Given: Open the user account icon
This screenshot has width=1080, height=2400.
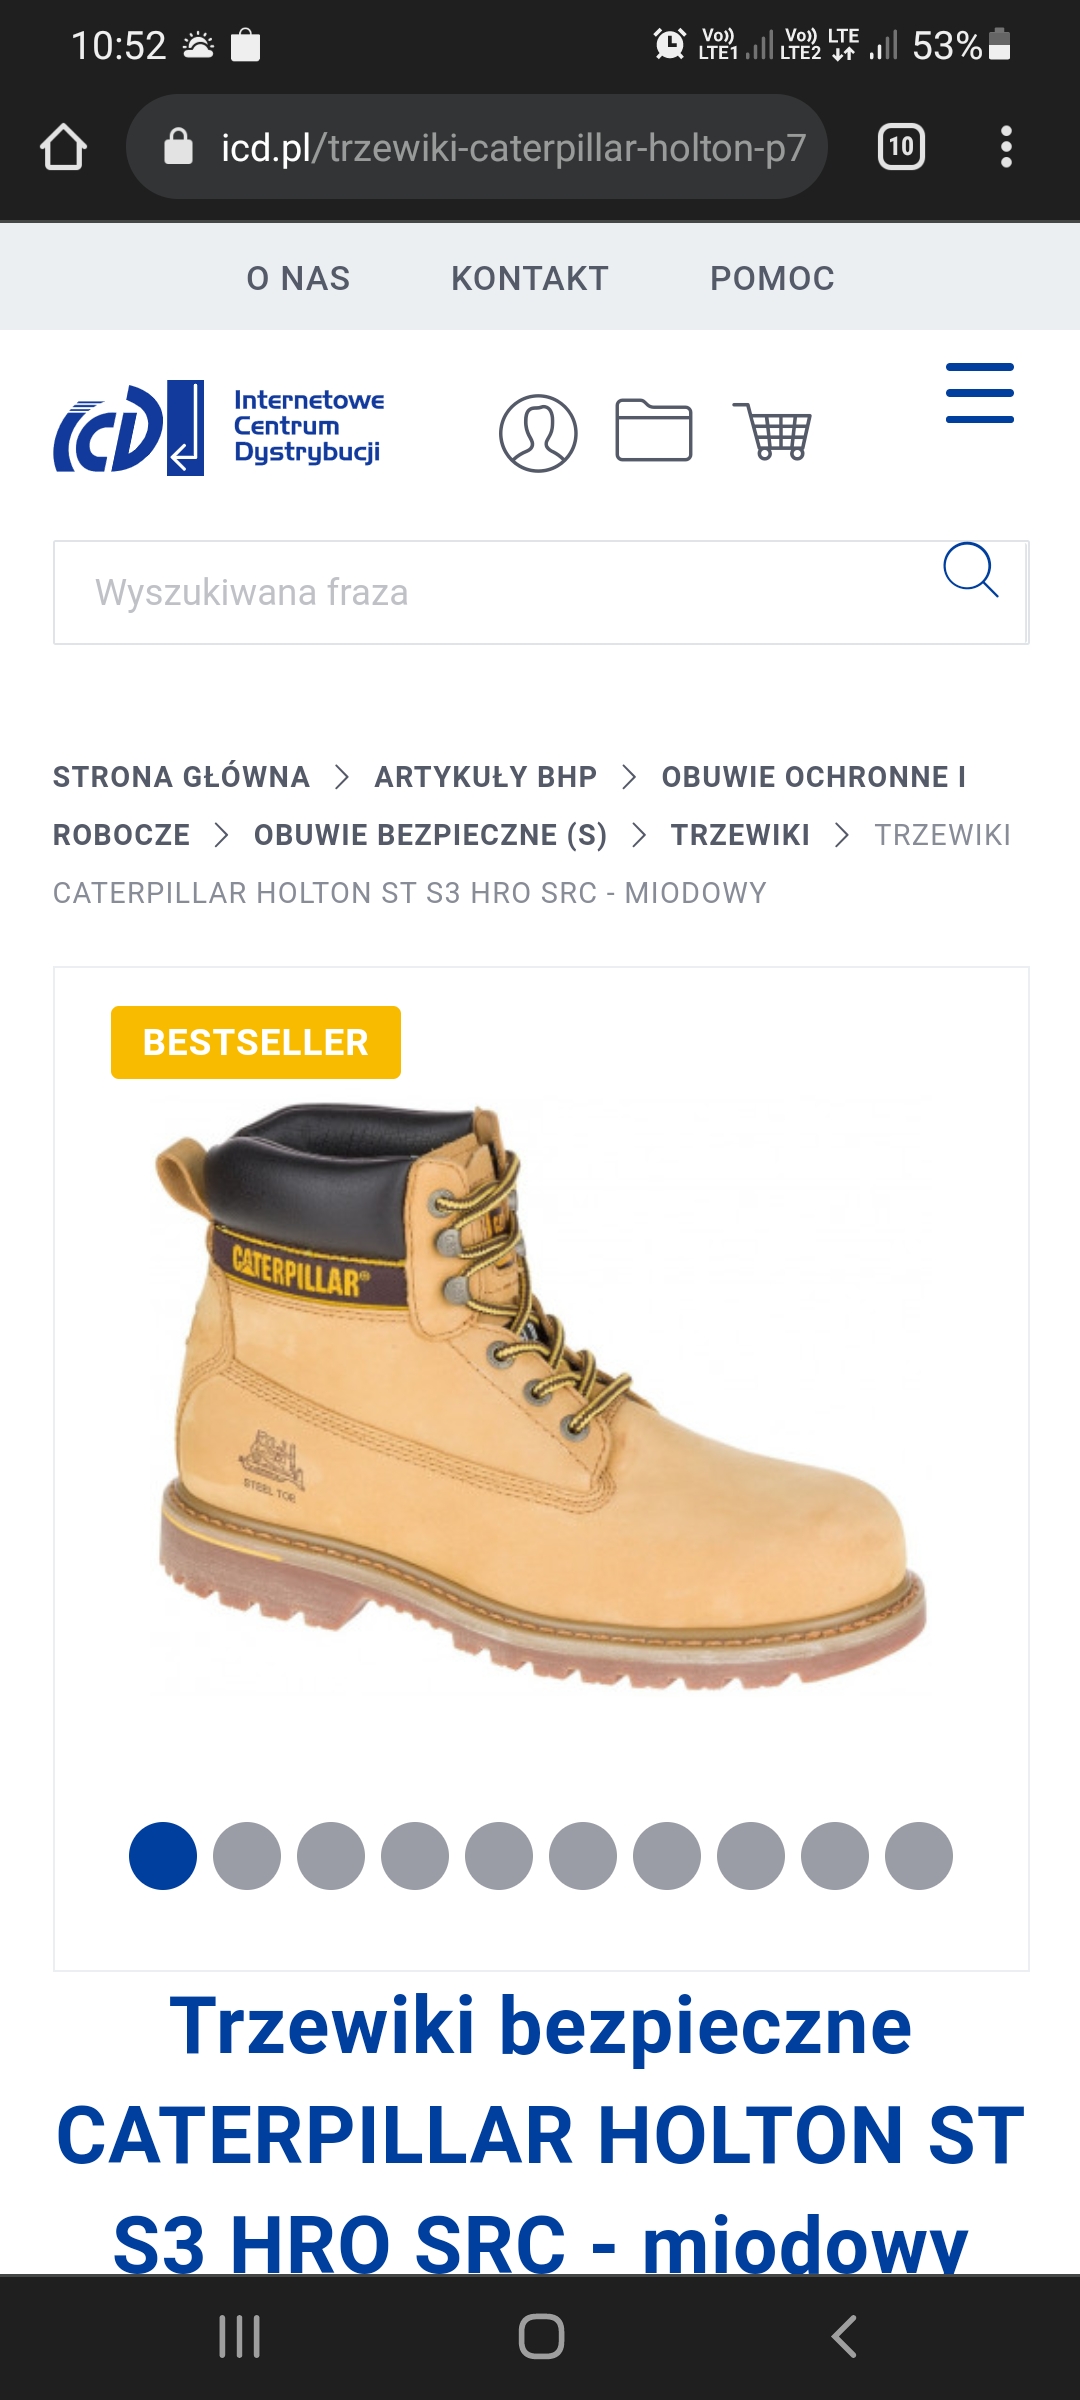Looking at the screenshot, I should (x=538, y=433).
